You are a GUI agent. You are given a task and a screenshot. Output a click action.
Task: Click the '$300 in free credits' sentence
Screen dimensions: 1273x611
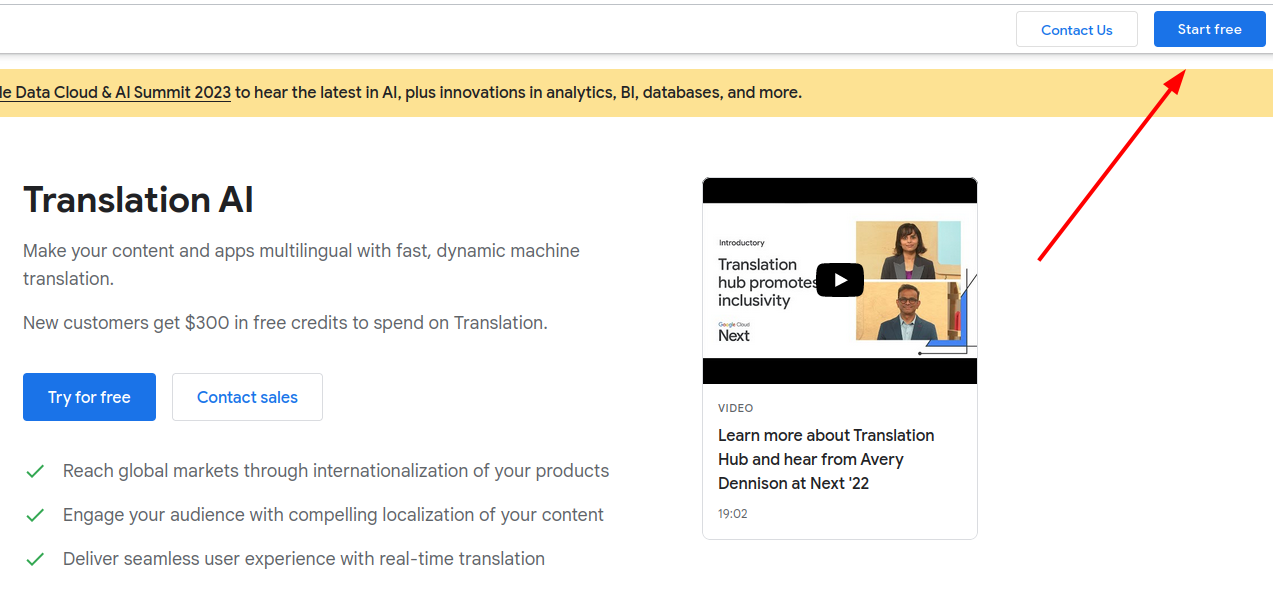point(285,323)
